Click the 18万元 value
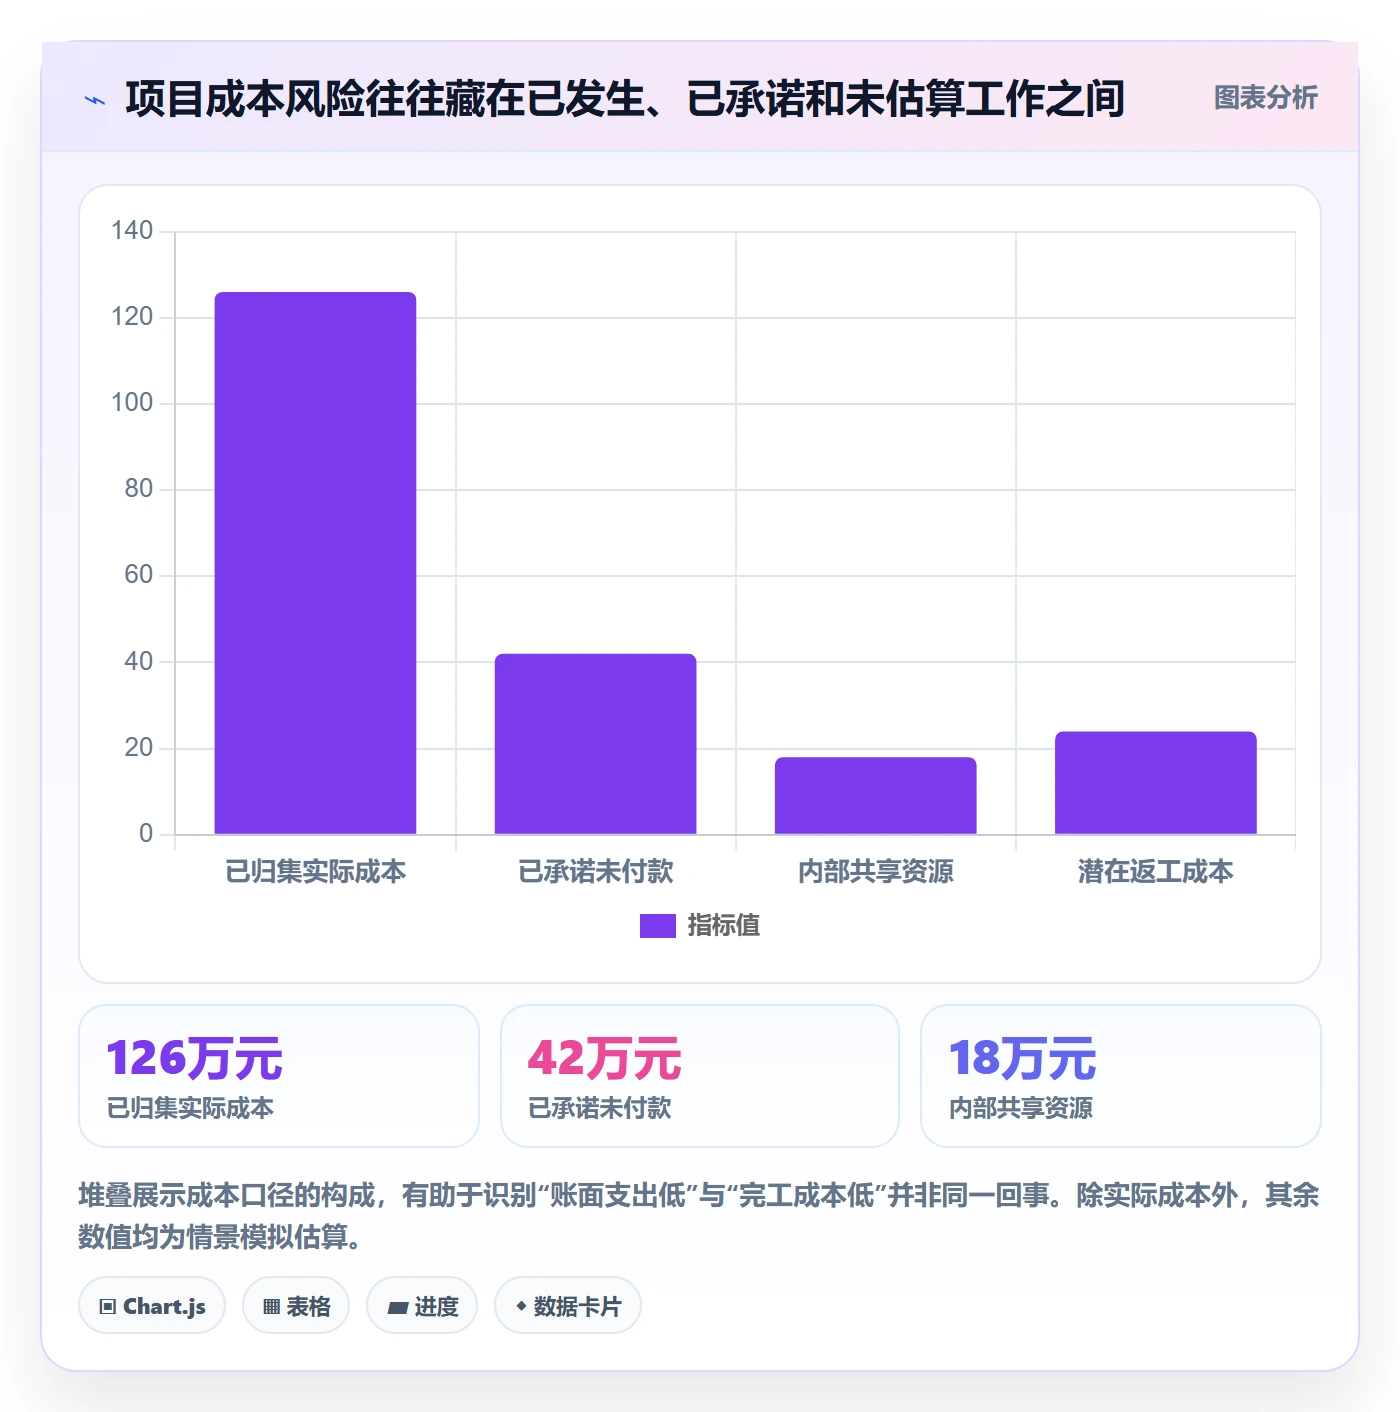Viewport: 1400px width, 1412px height. [1022, 1058]
